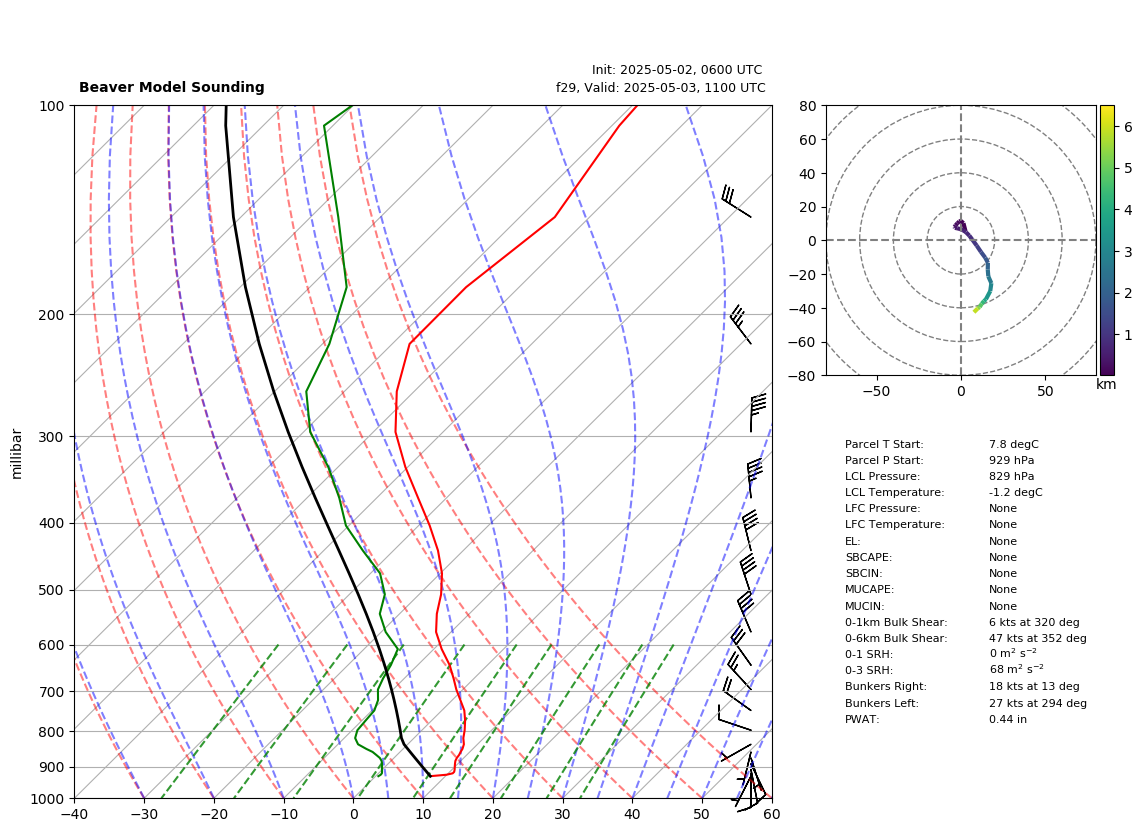Click the hodograph colorbar
Viewport: 1142px width, 832px height.
1106,240
